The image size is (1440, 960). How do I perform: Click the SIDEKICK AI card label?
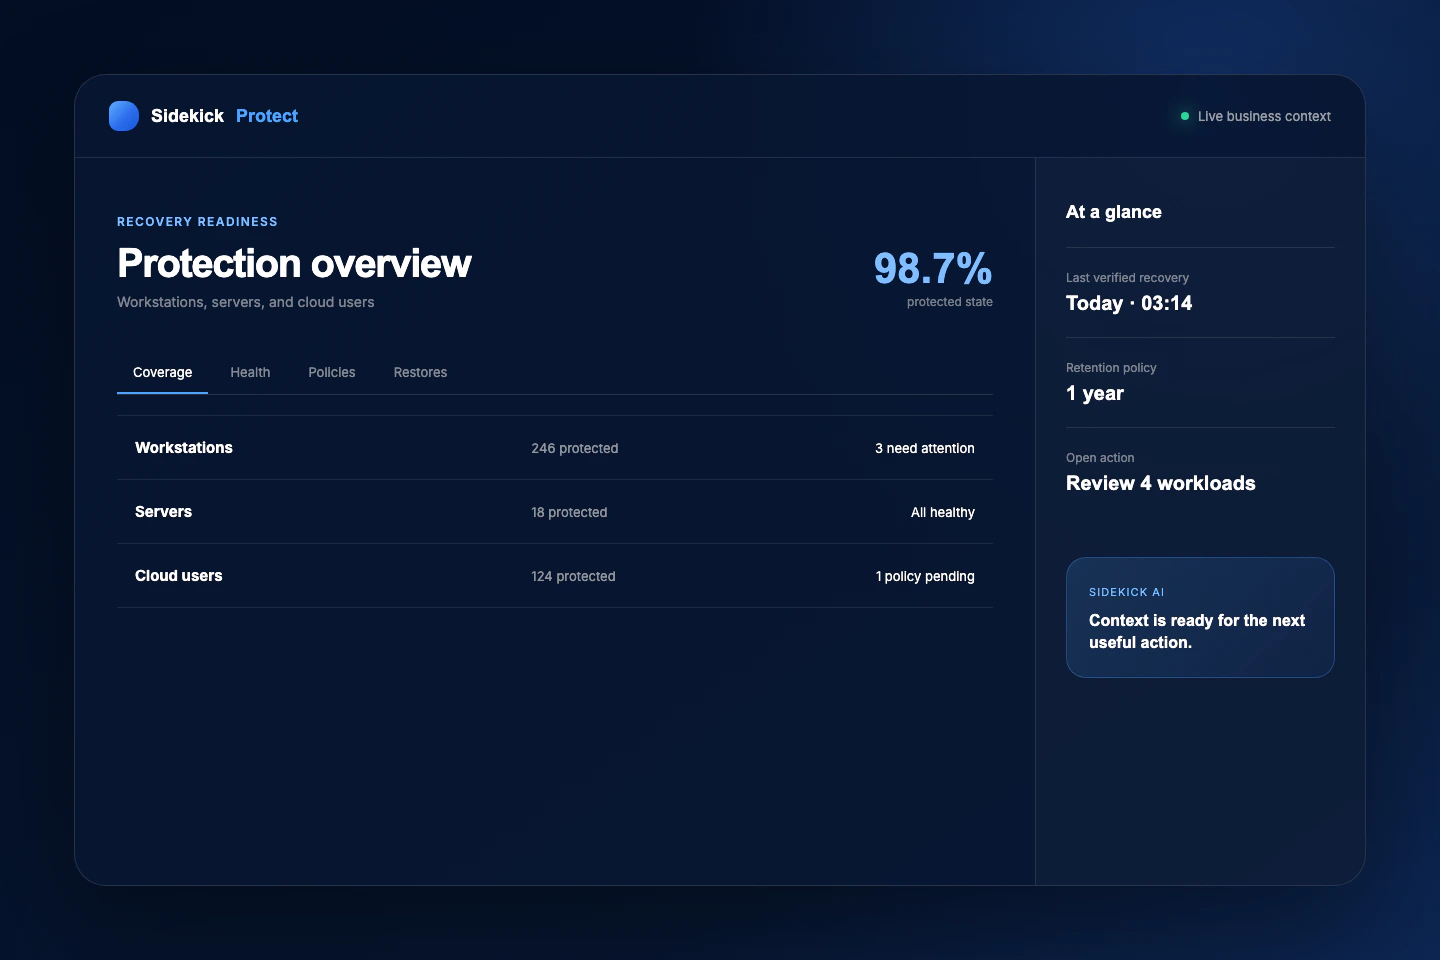click(1127, 592)
